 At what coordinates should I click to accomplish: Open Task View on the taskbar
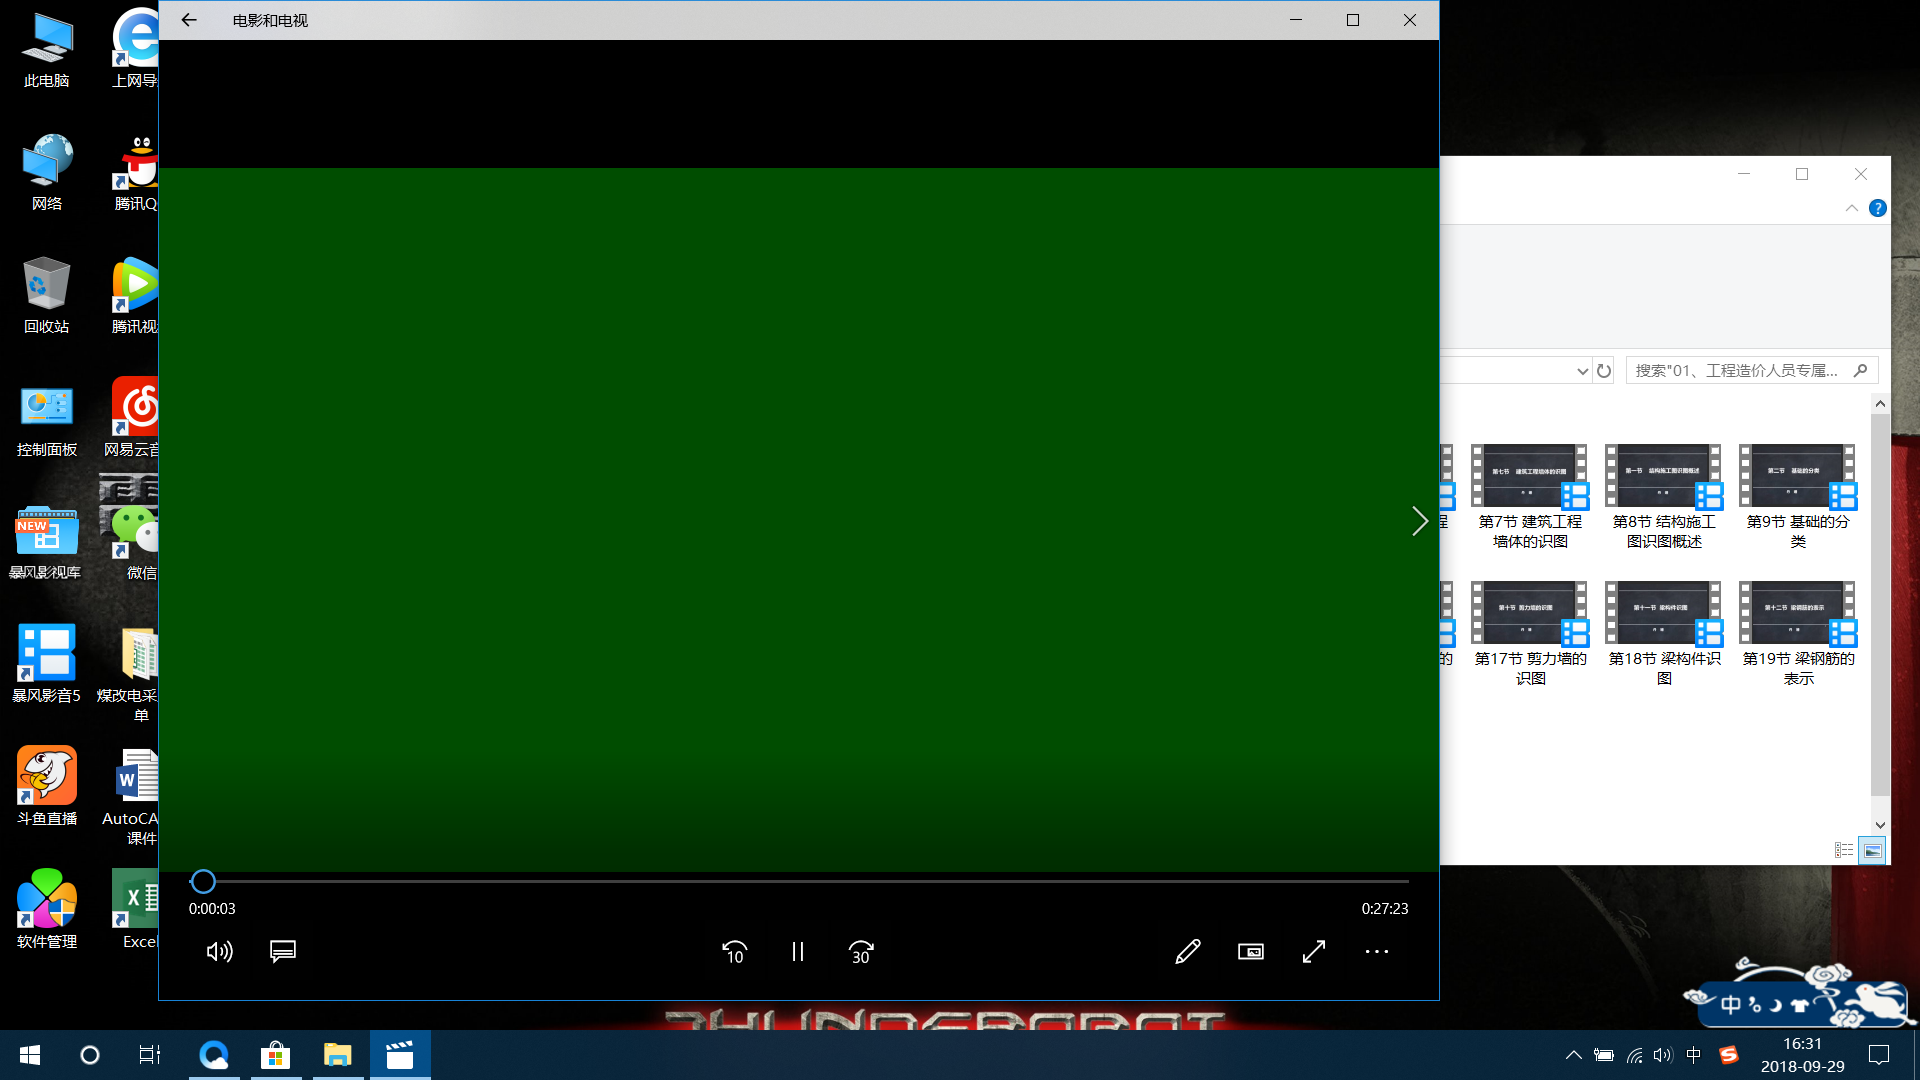150,1055
